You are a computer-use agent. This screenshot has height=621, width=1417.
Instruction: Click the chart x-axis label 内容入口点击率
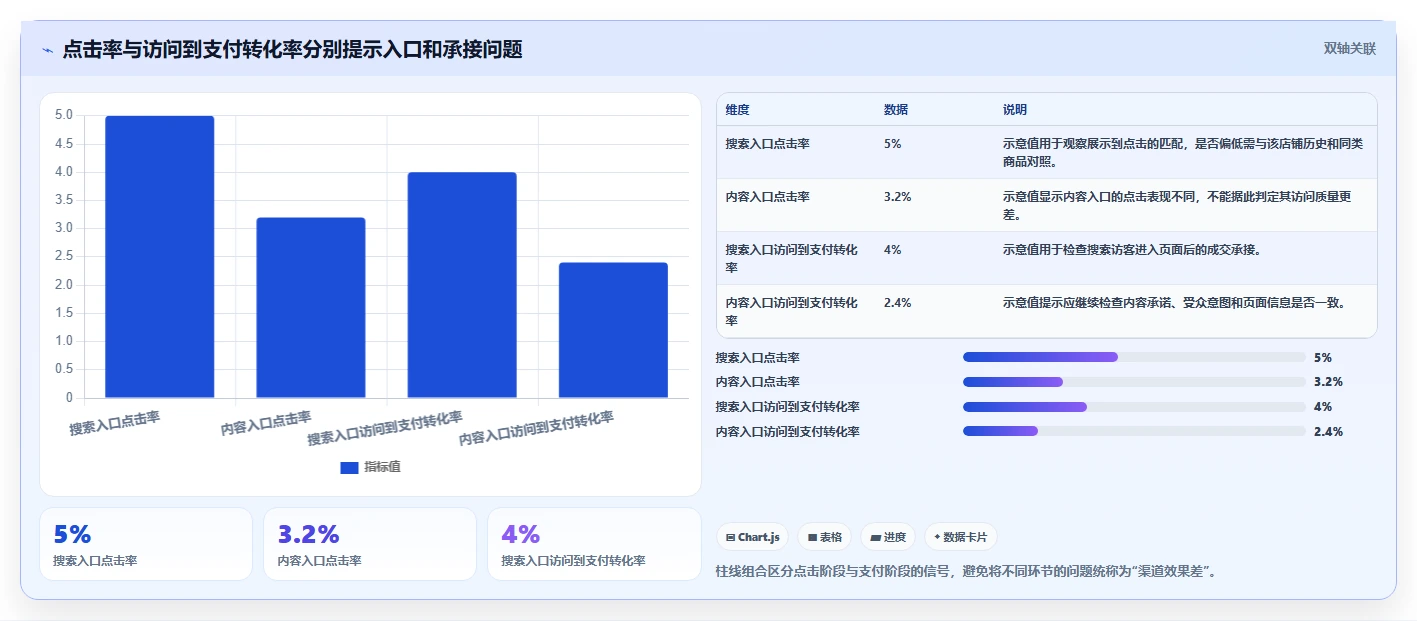pyautogui.click(x=266, y=423)
